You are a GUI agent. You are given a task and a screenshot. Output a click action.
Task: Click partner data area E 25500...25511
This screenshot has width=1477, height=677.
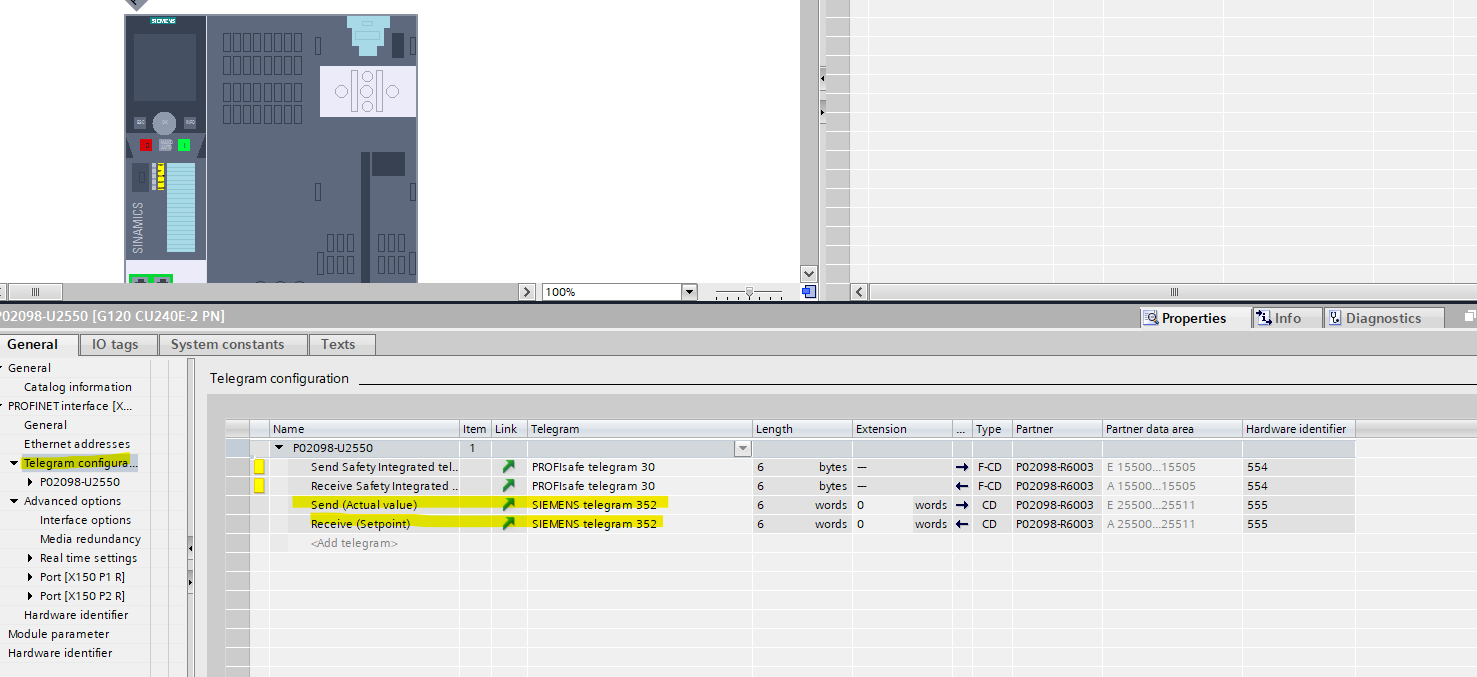coord(1151,505)
